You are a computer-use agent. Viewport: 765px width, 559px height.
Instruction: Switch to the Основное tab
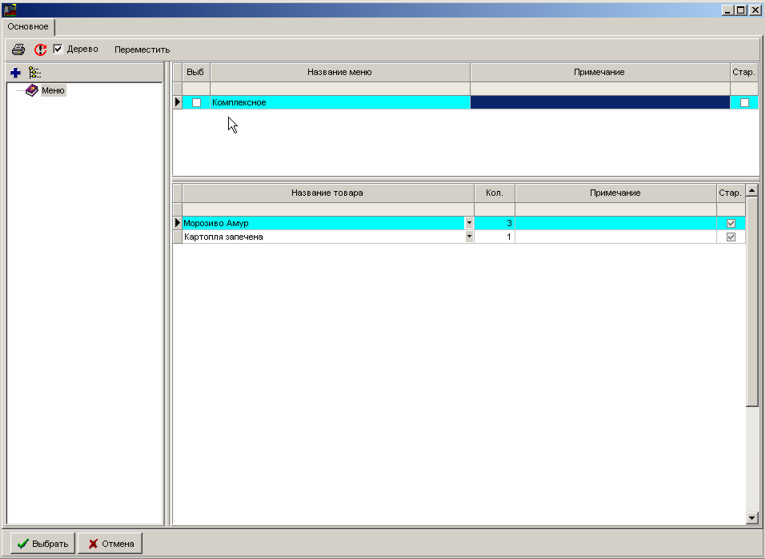(28, 27)
